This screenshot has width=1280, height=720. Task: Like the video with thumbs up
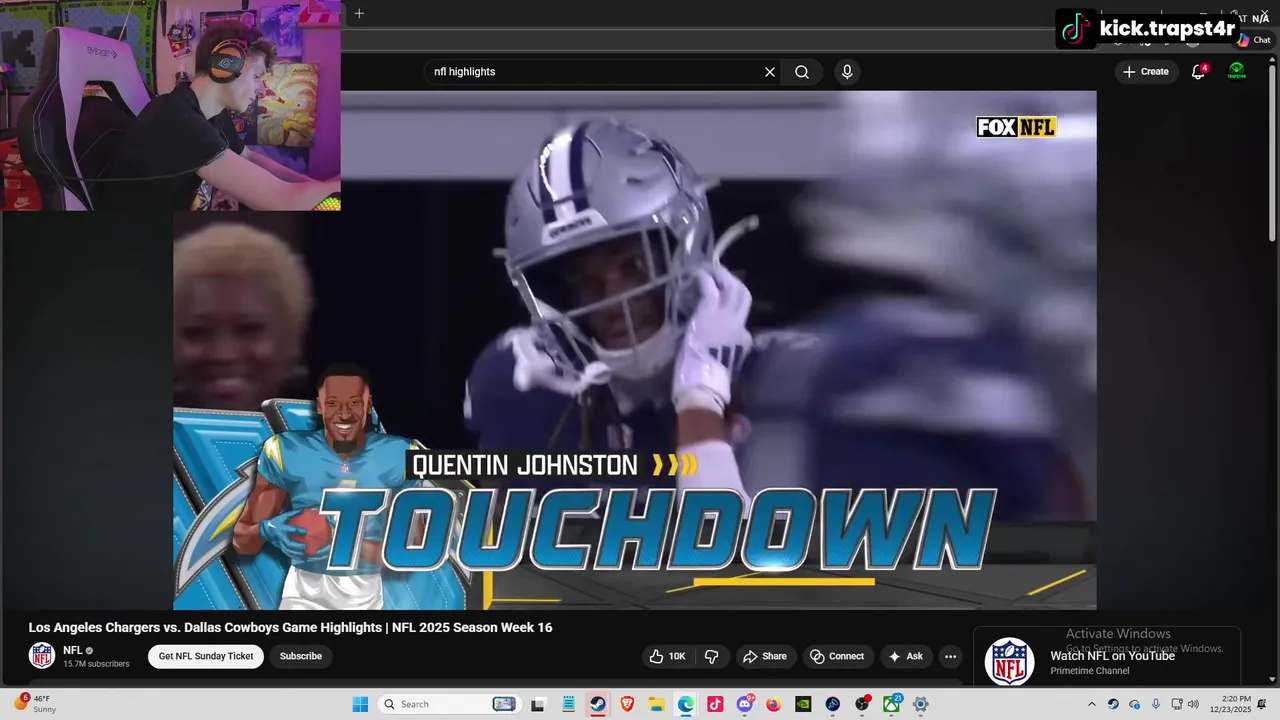coord(667,656)
